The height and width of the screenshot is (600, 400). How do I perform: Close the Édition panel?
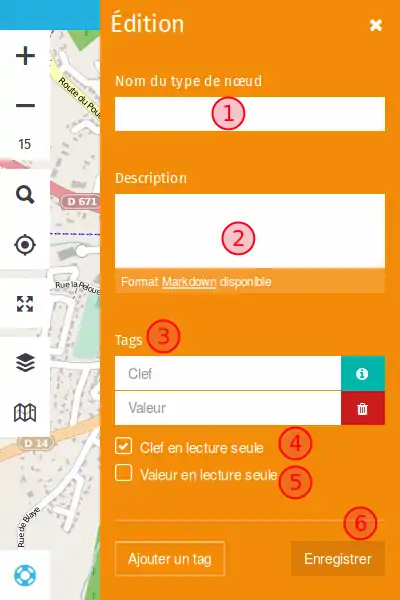[x=376, y=25]
